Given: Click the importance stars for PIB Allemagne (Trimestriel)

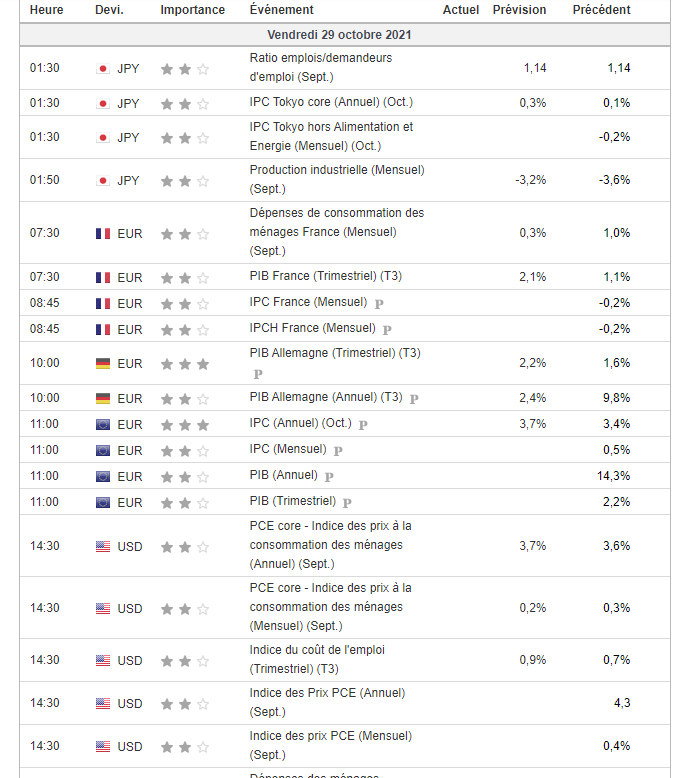Looking at the screenshot, I should coord(185,364).
